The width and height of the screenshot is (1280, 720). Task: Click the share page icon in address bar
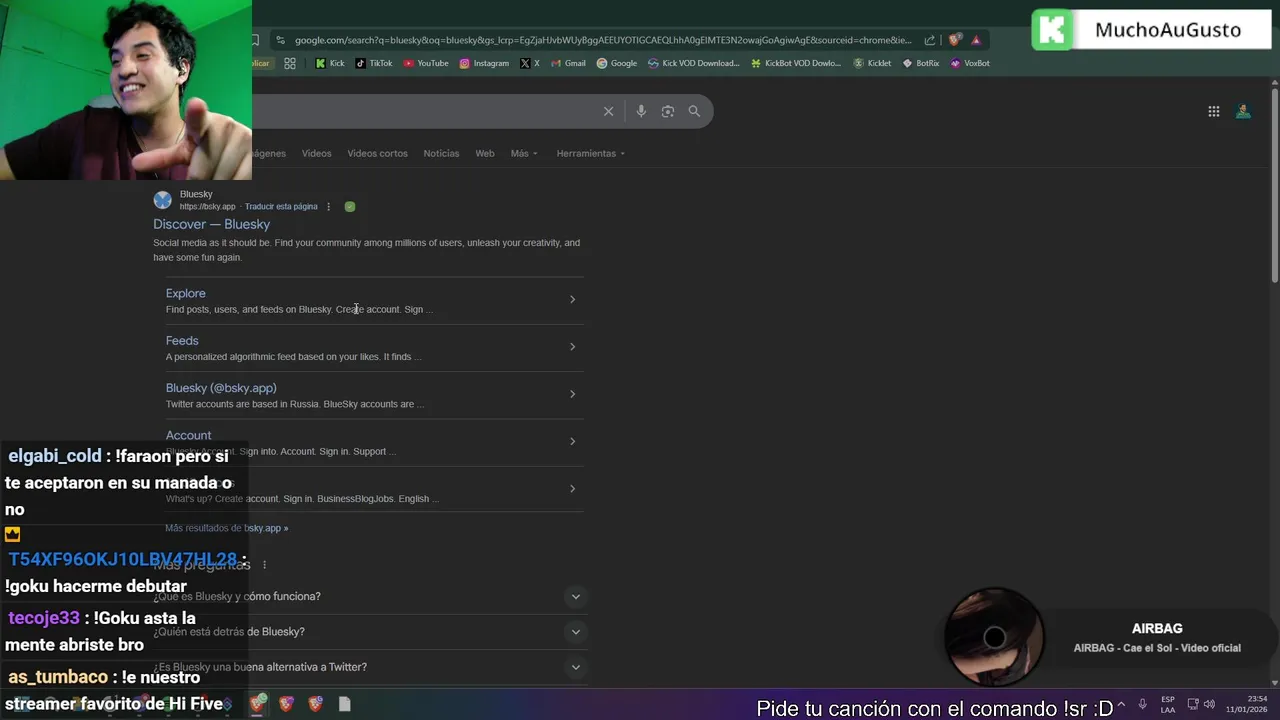[930, 40]
